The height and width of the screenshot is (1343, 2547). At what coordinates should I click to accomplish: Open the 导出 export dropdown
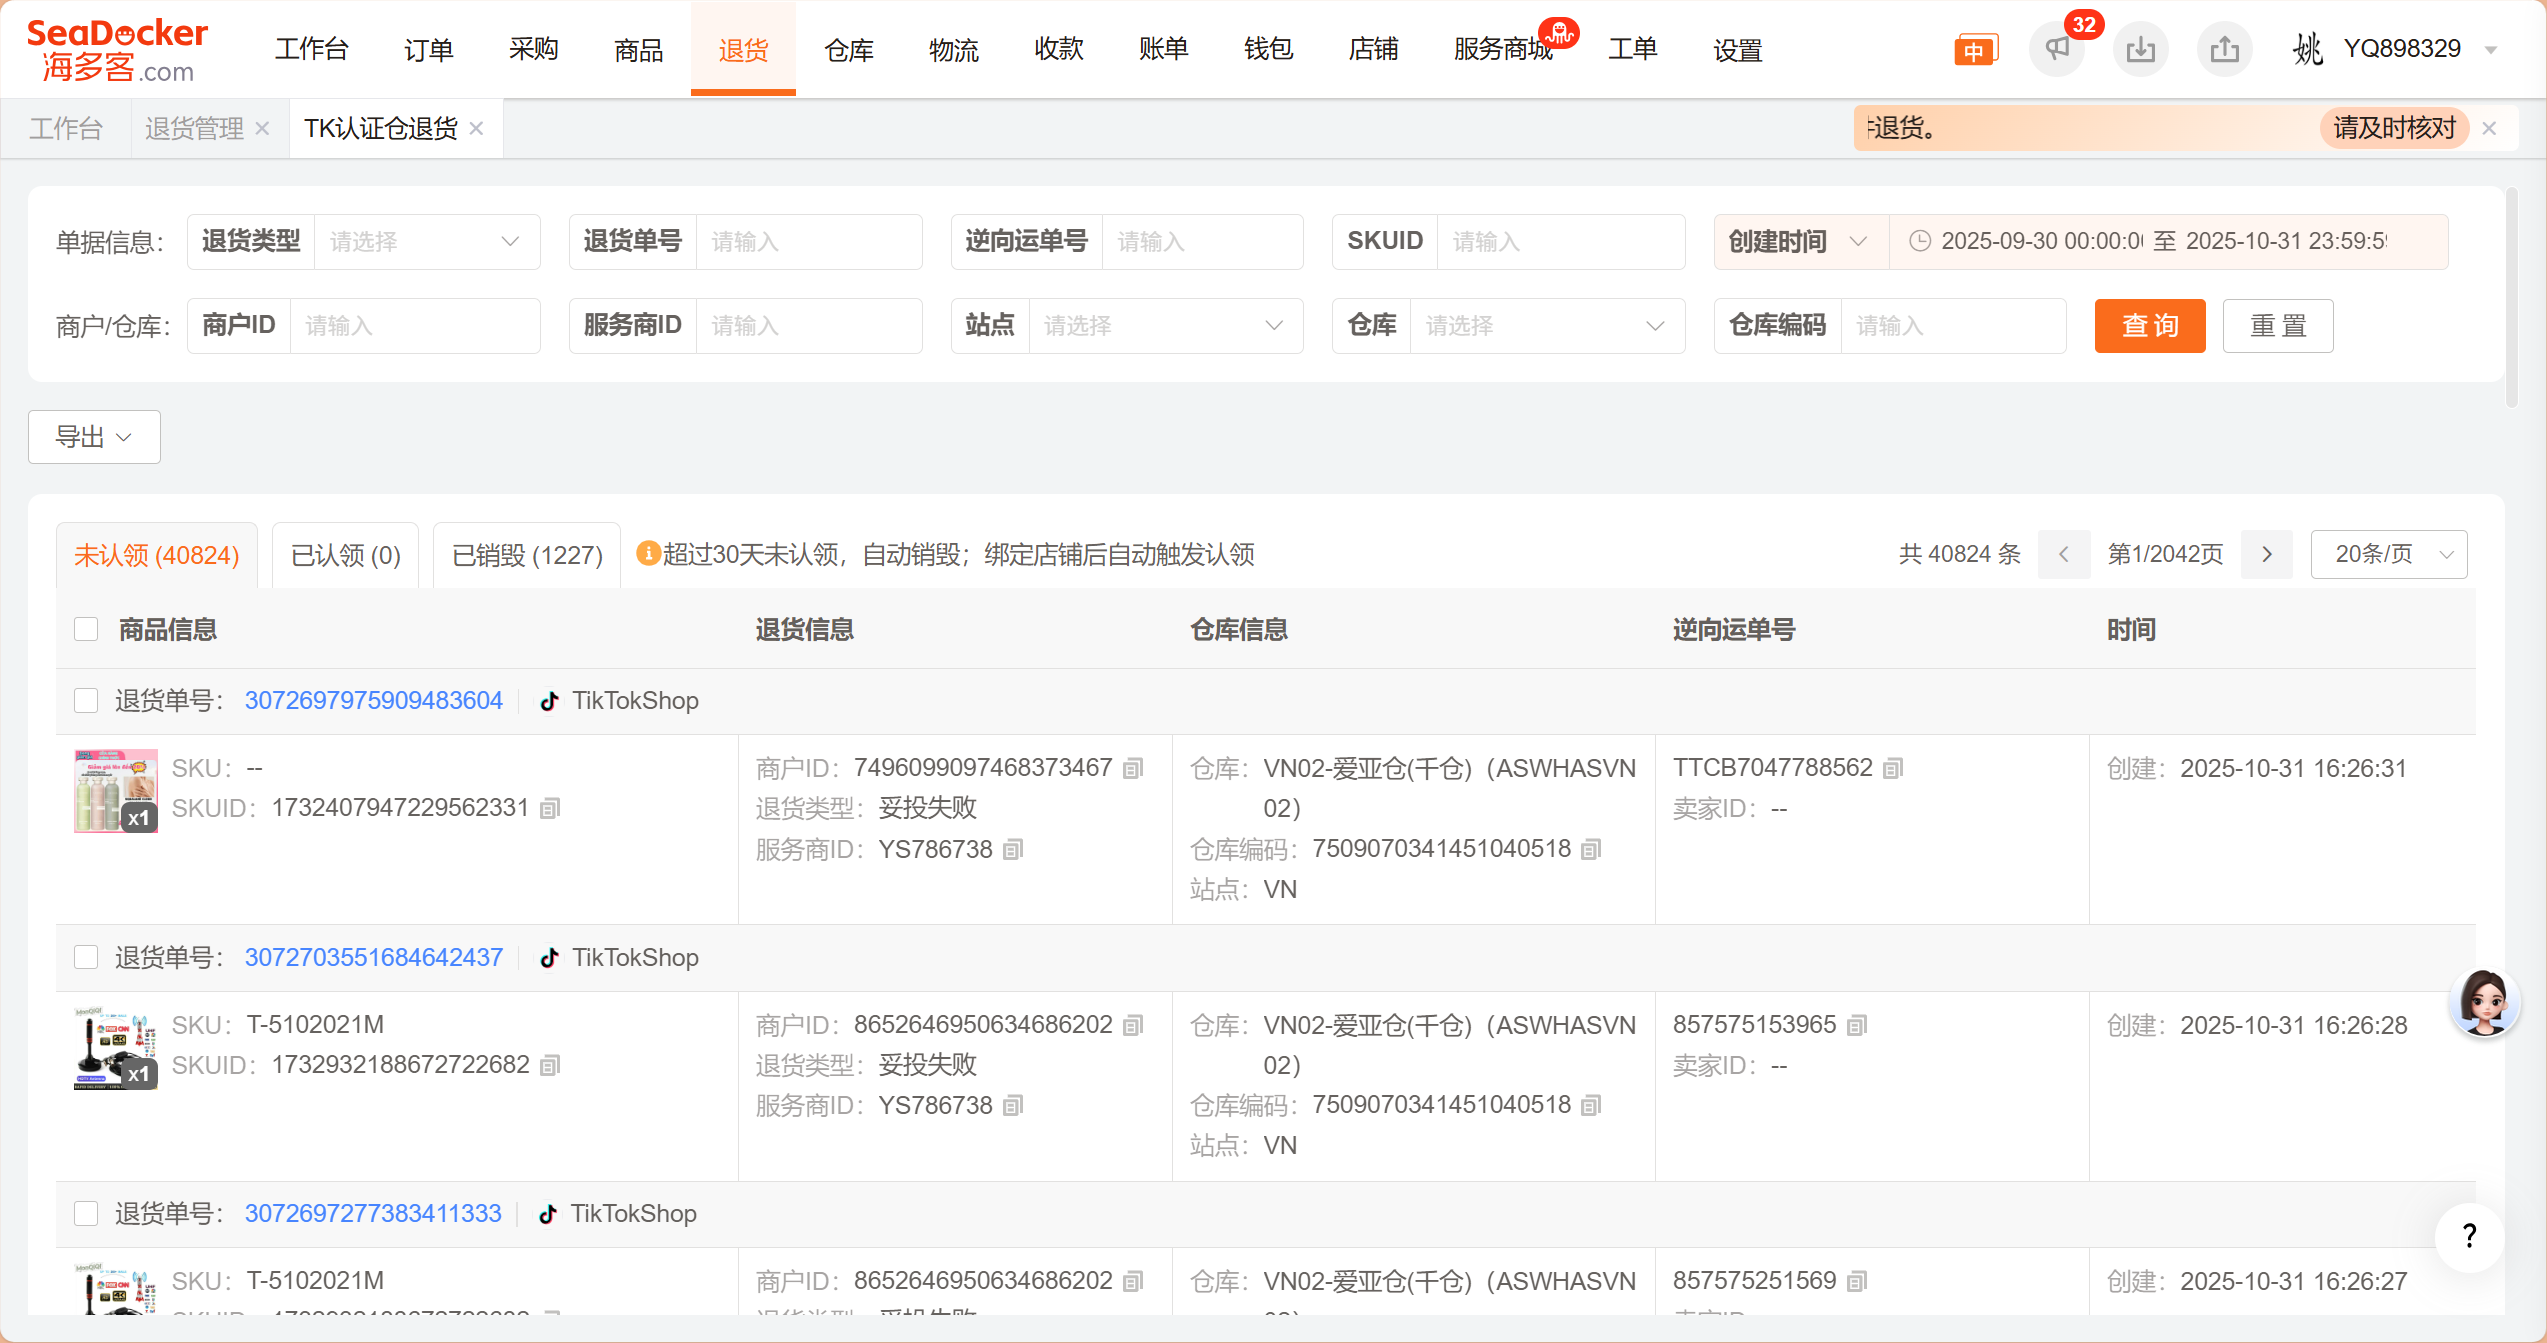pyautogui.click(x=94, y=437)
